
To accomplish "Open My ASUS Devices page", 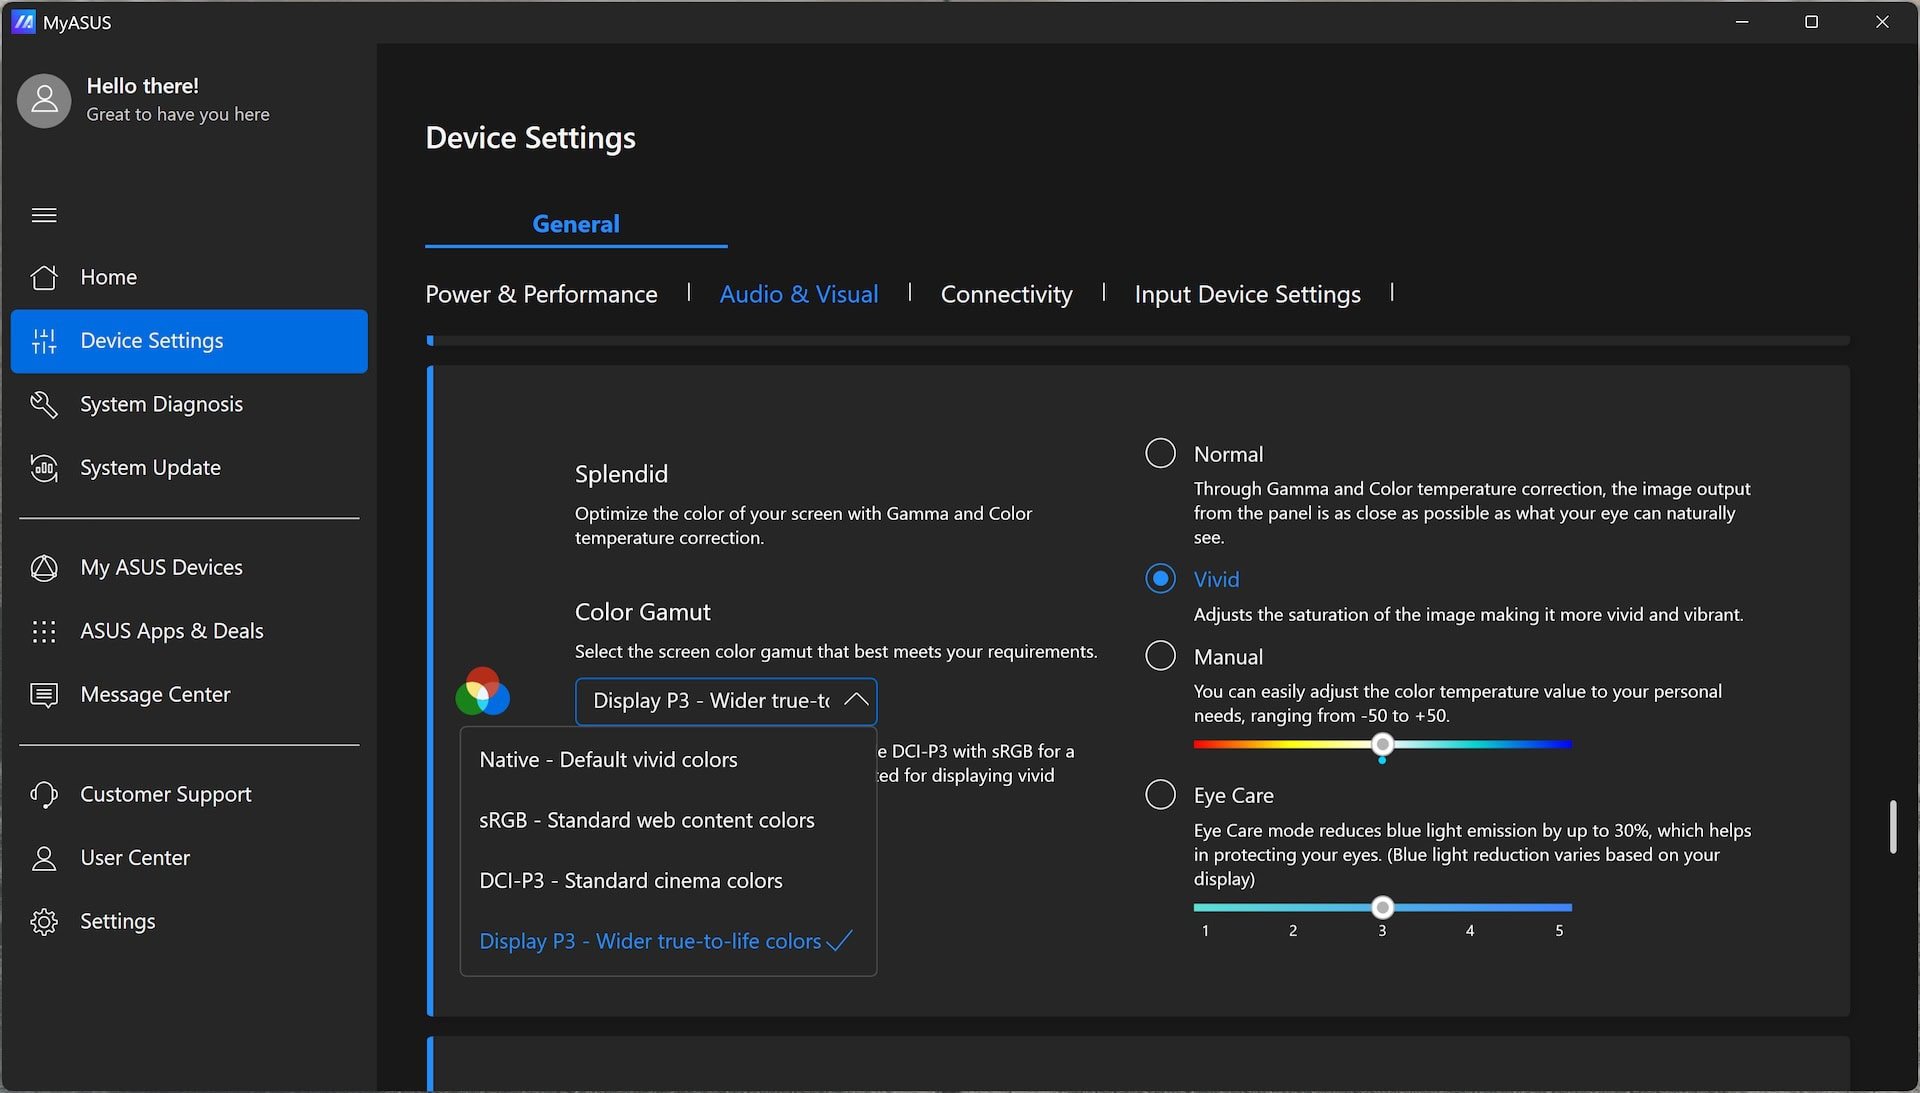I will pyautogui.click(x=189, y=568).
